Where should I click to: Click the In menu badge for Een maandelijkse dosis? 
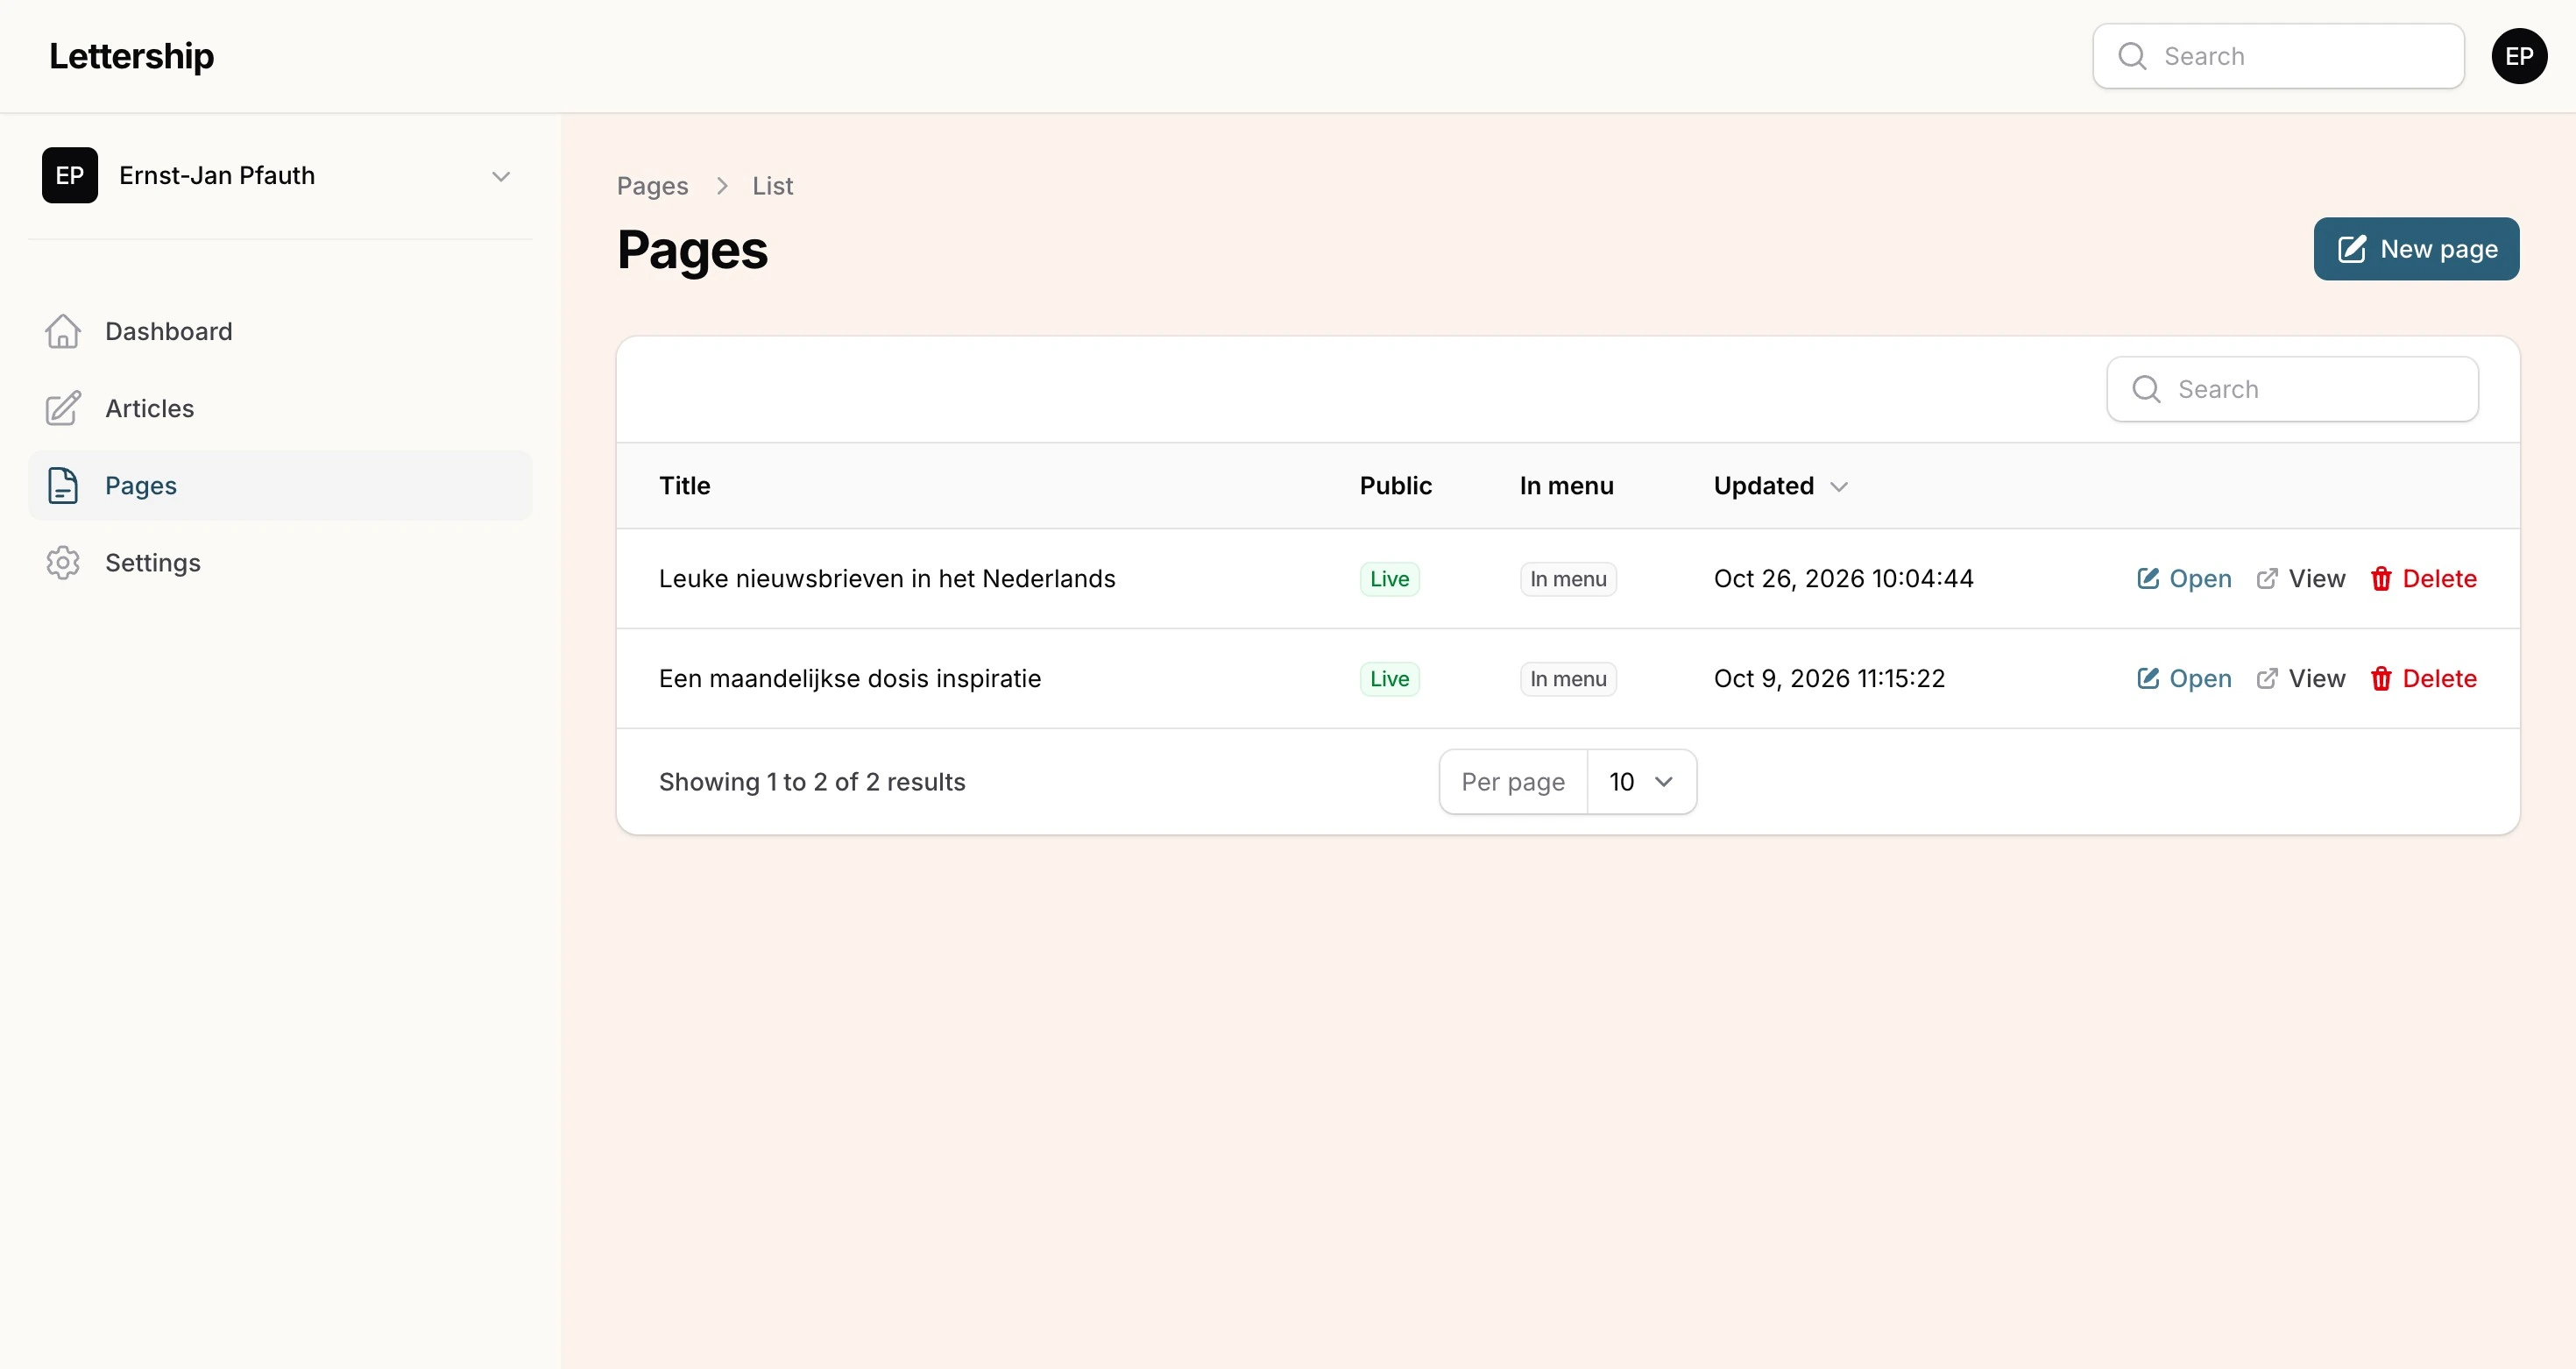[1568, 679]
